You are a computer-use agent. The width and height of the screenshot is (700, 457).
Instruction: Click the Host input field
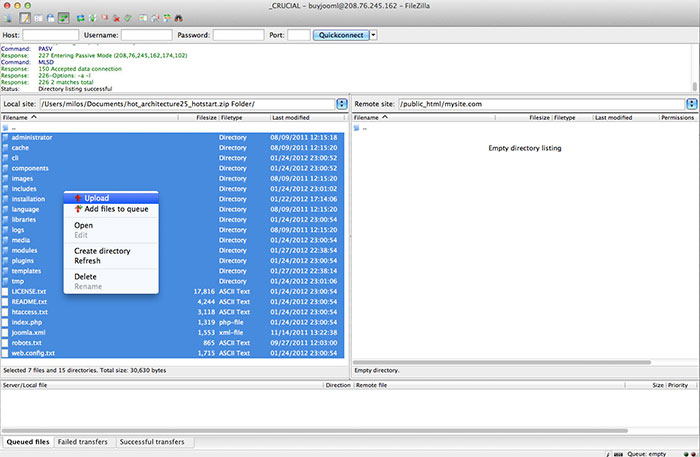click(x=50, y=35)
